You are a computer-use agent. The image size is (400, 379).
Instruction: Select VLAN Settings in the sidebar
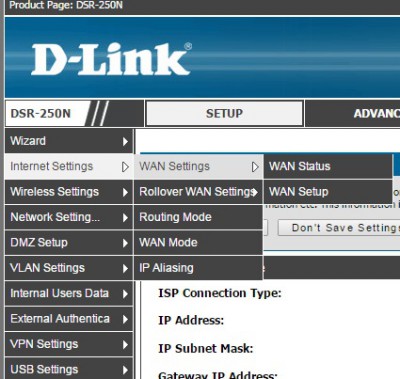coord(69,268)
